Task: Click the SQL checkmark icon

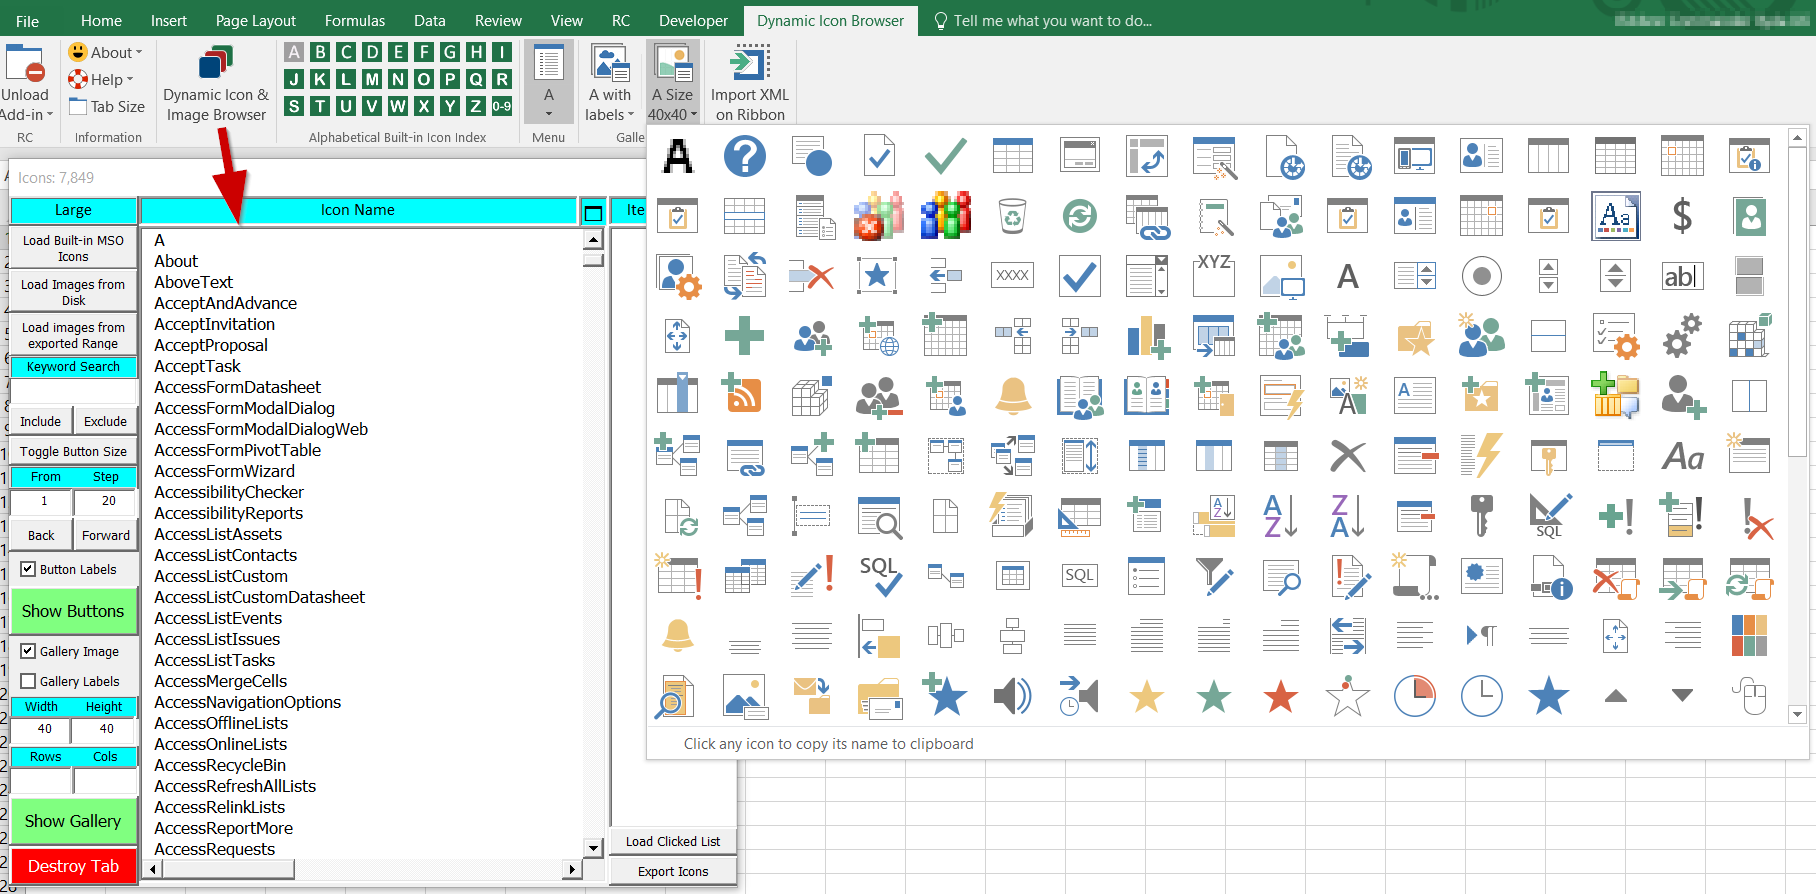Action: point(879,576)
